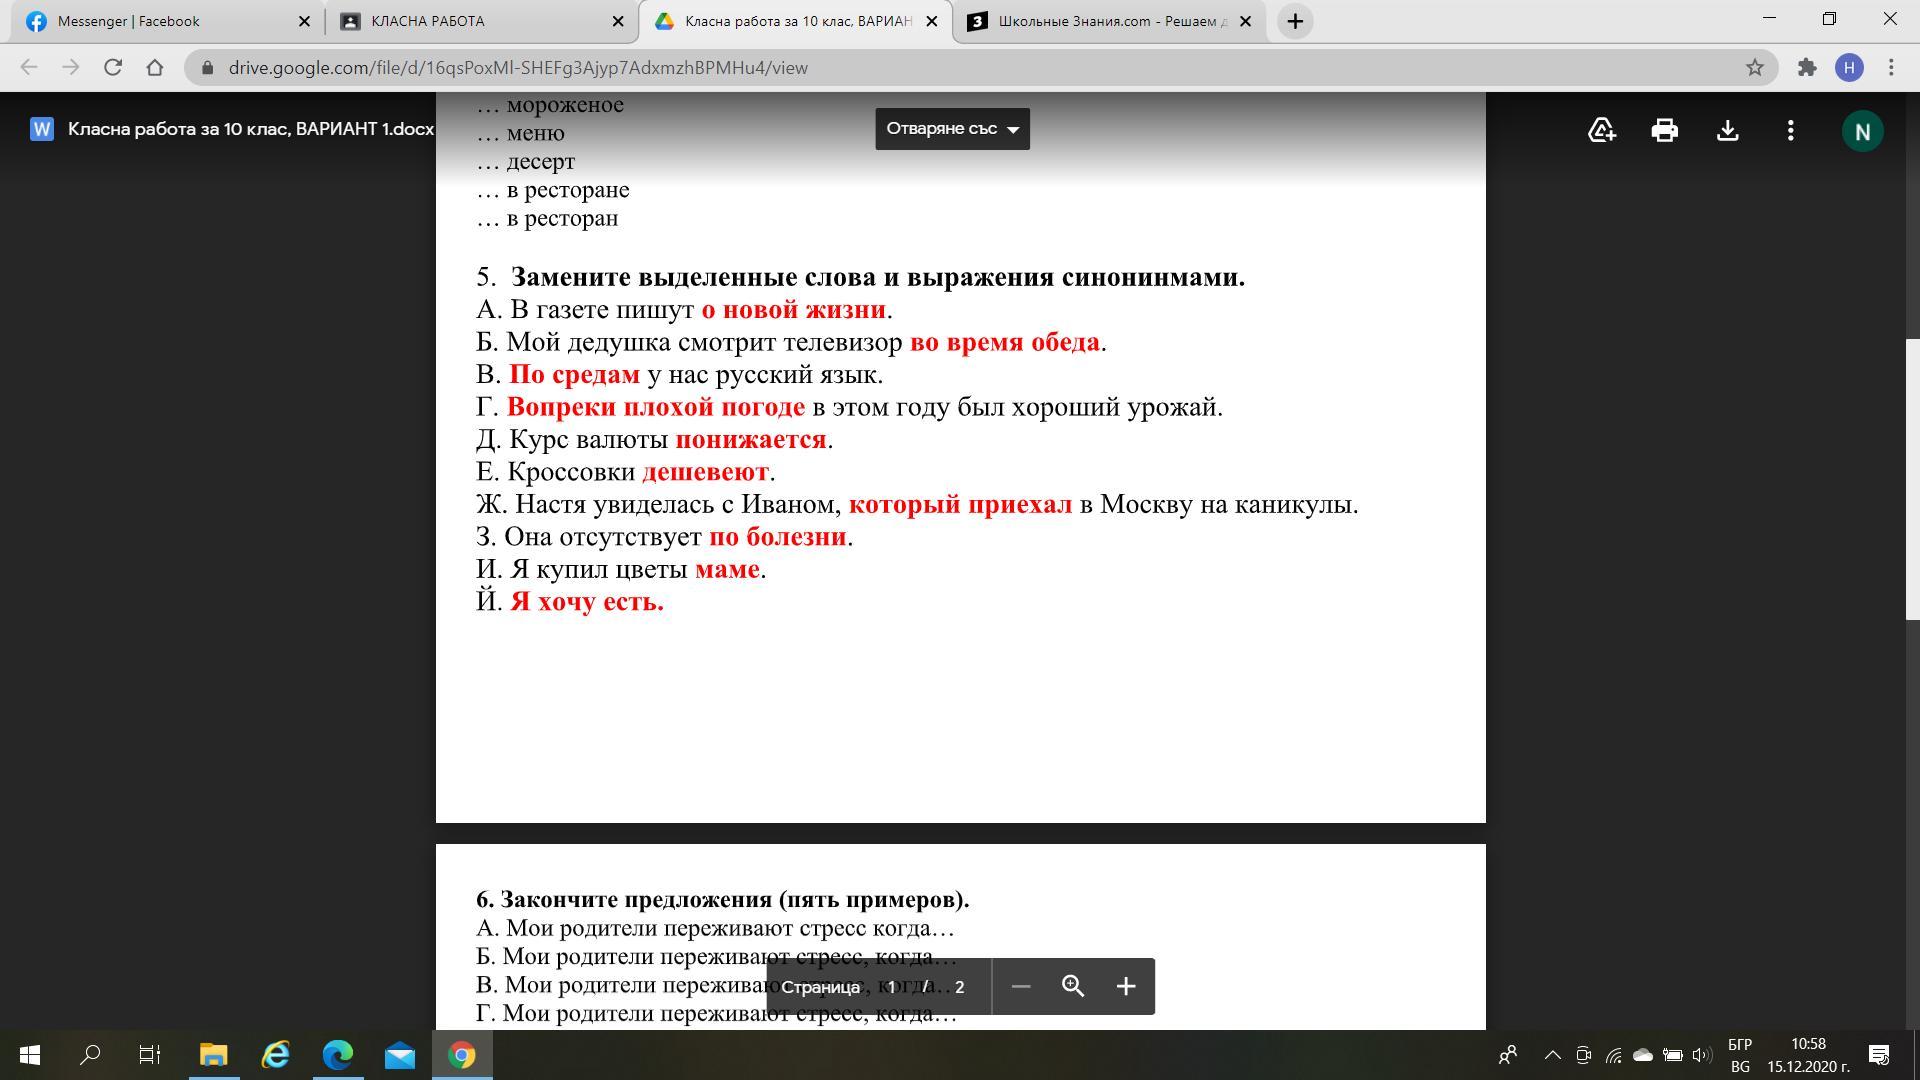Download the docx file
This screenshot has height=1080, width=1920.
point(1727,130)
